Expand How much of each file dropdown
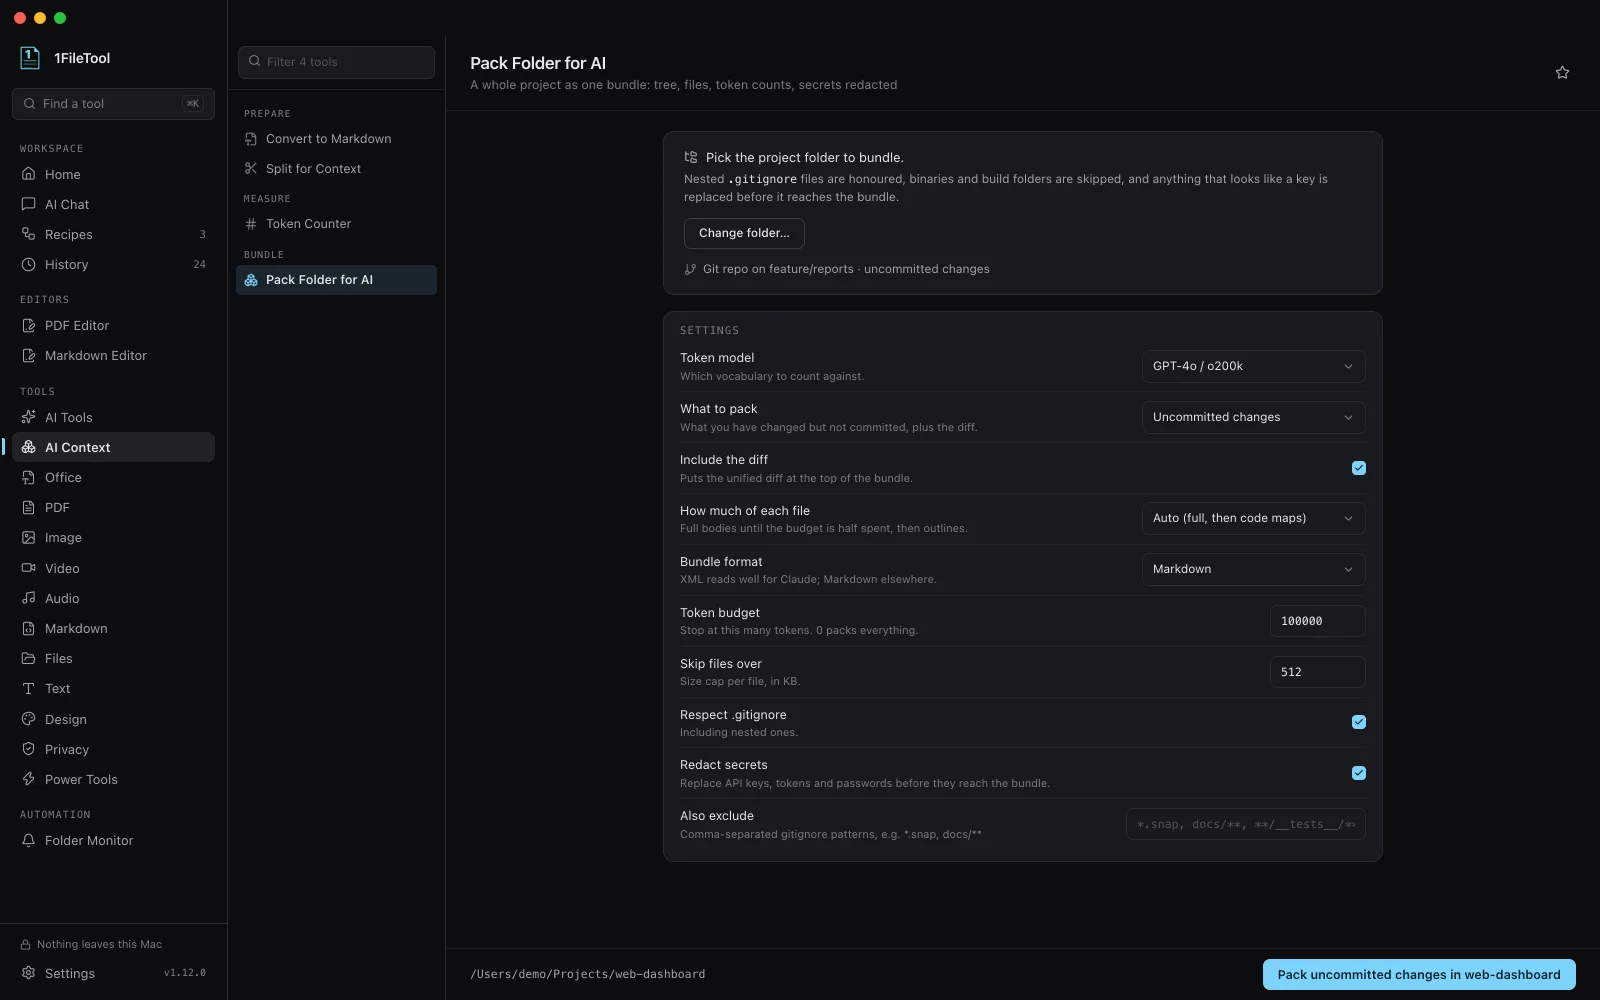The height and width of the screenshot is (1000, 1600). coord(1253,518)
